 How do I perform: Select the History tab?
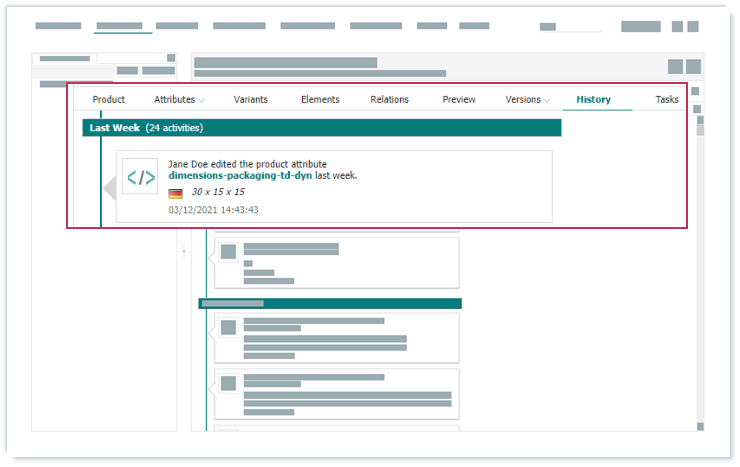click(593, 100)
